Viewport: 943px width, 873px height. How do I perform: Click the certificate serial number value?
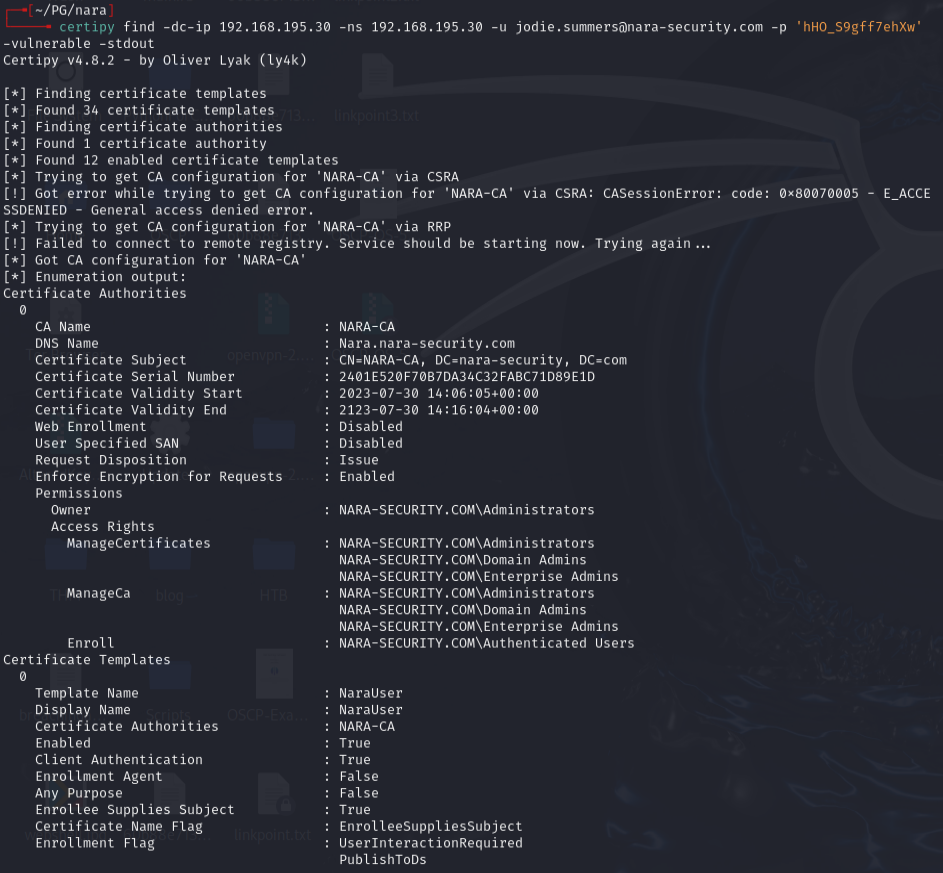[x=467, y=377]
